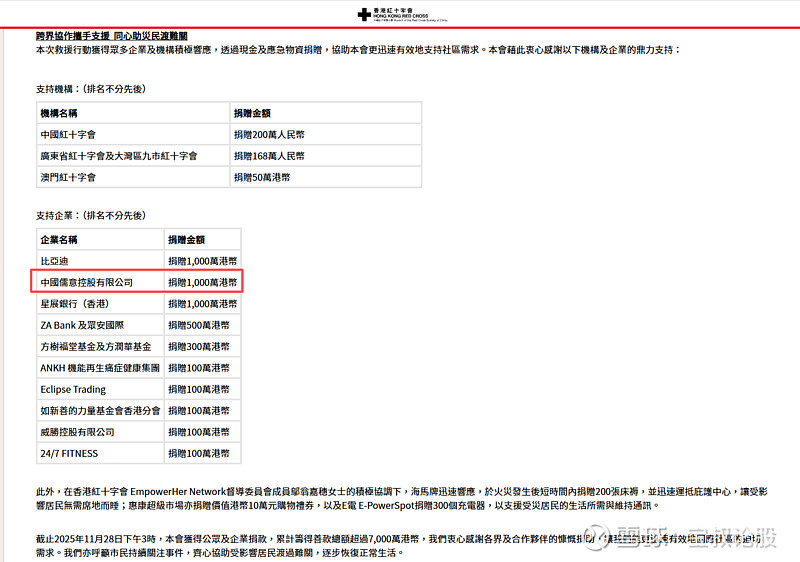Select the 星展銀行(香港) cell

[x=100, y=303]
